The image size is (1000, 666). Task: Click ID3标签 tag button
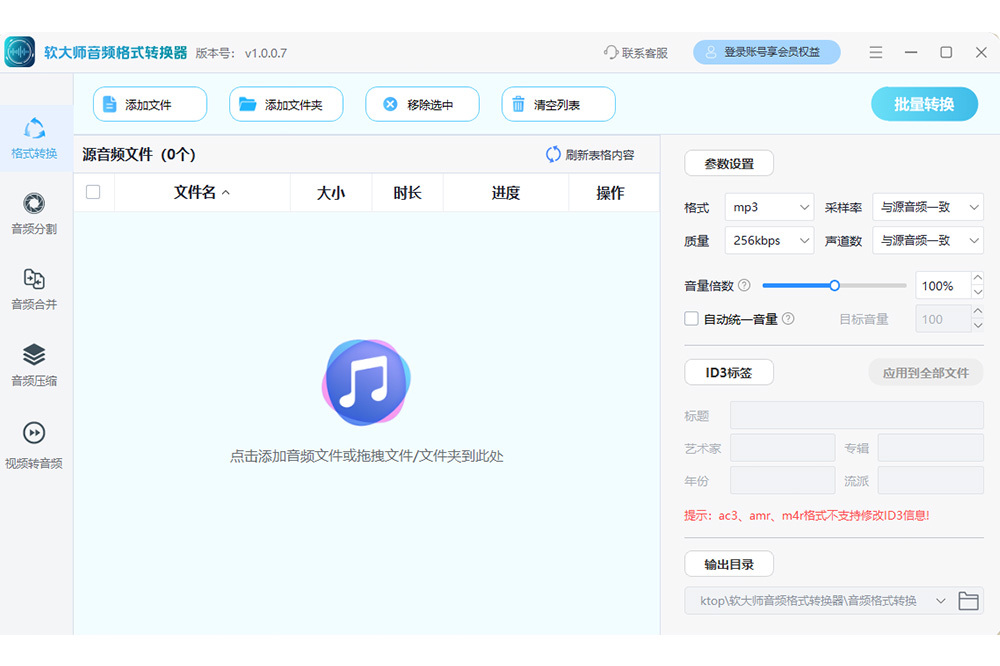point(729,373)
